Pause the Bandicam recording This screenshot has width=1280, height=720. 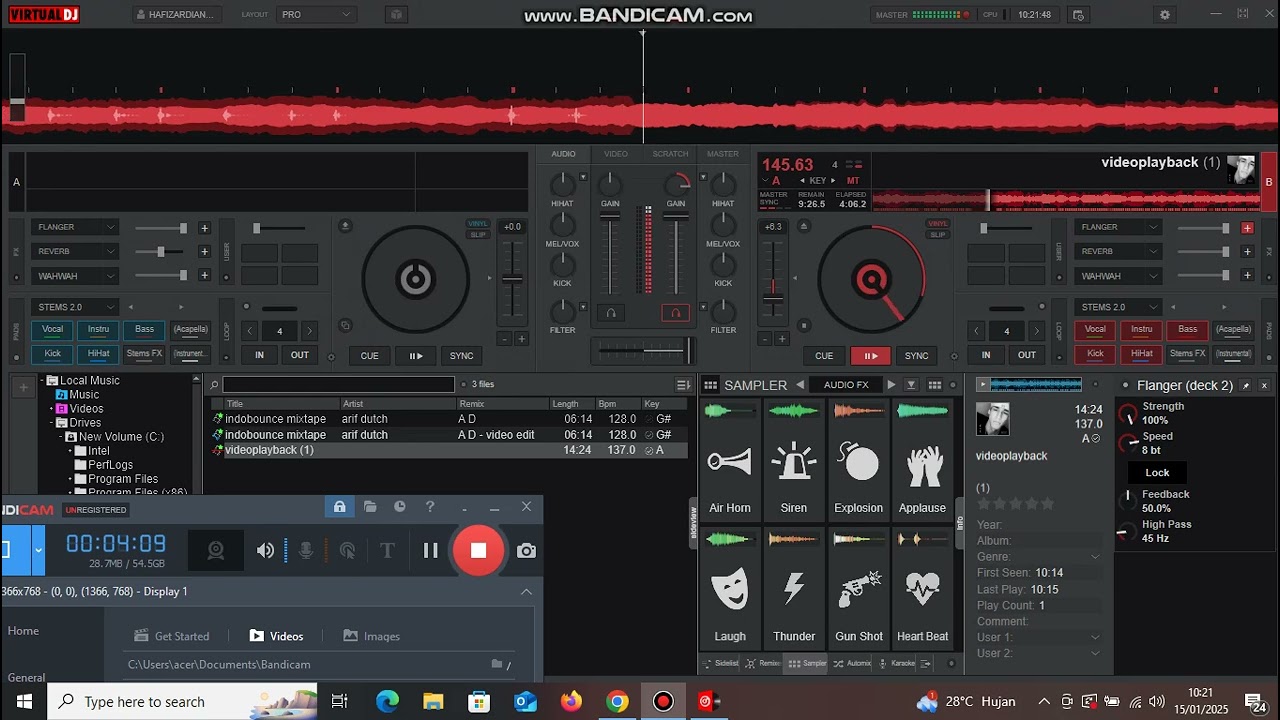(430, 550)
